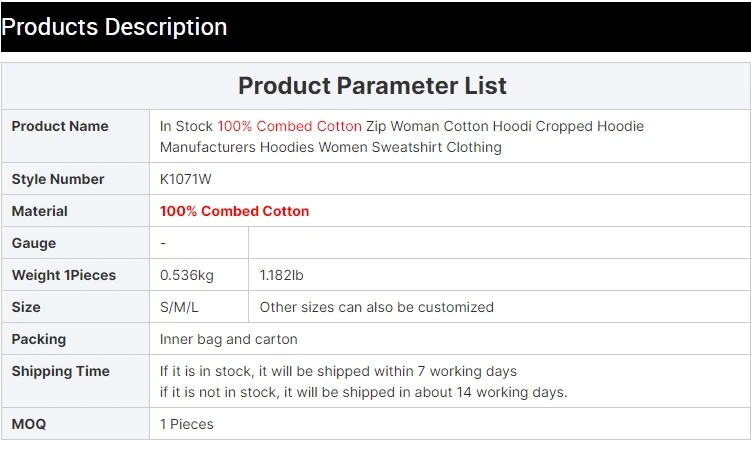Click the 14 working days shipping line

(x=363, y=392)
